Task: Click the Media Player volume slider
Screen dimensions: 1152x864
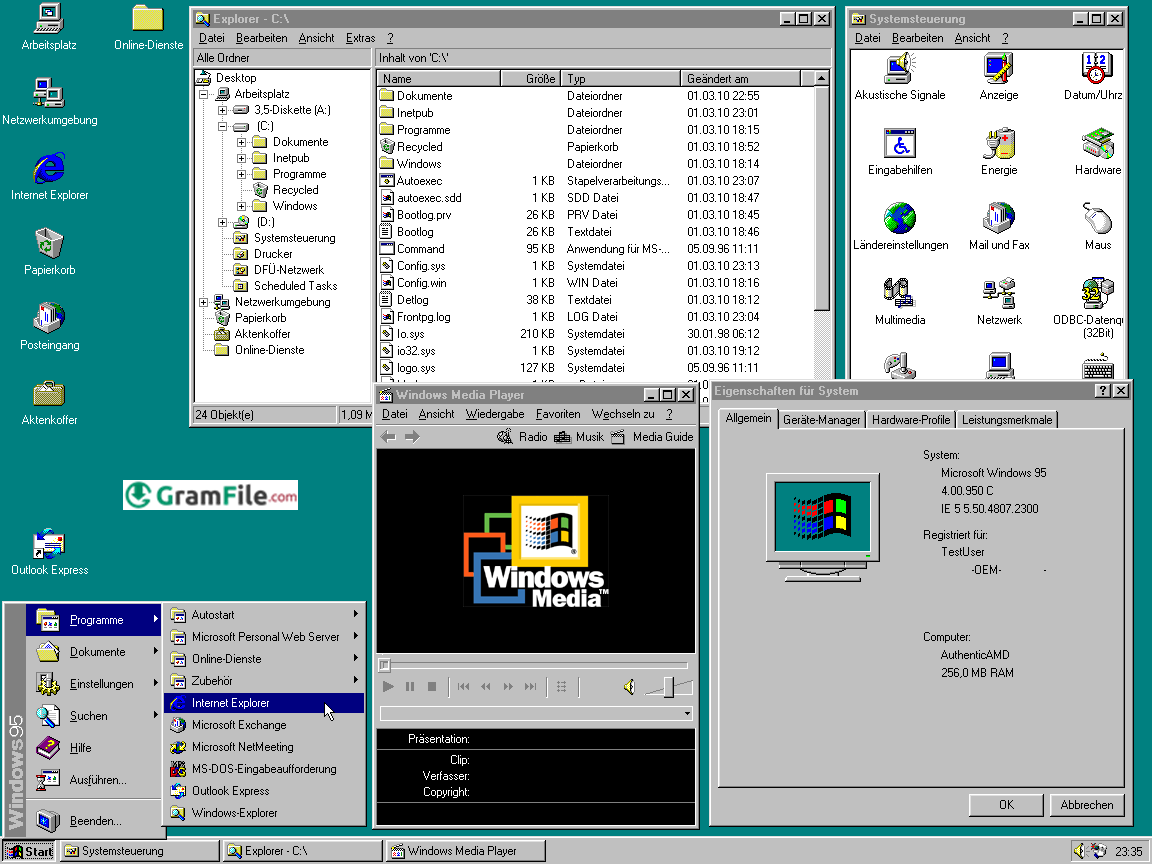Action: click(x=670, y=687)
